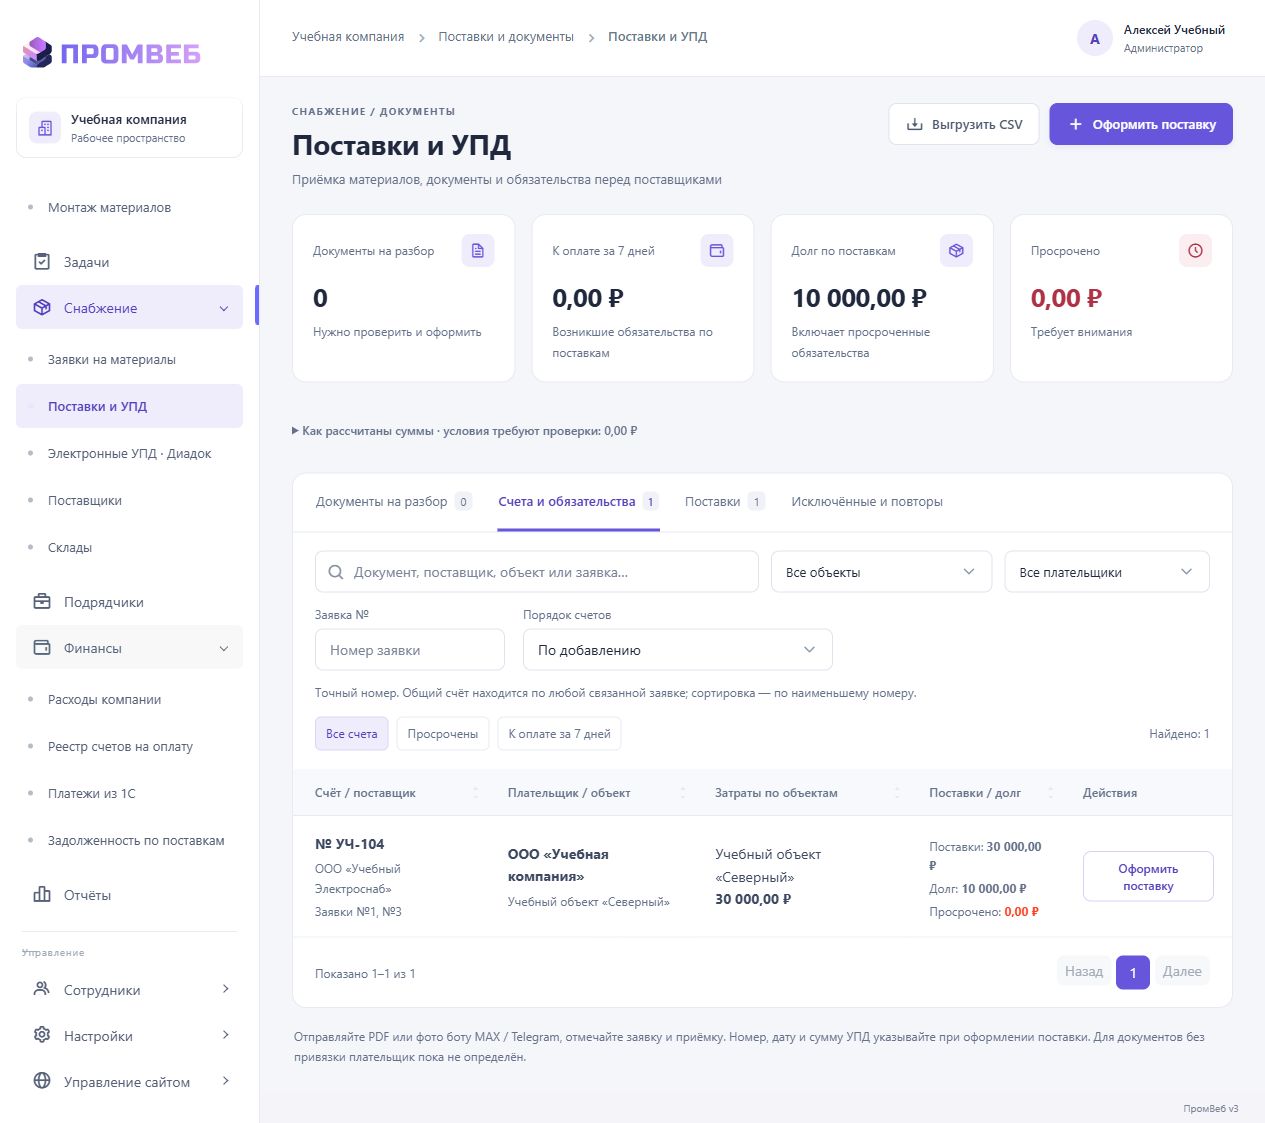The image size is (1265, 1123).
Task: Open the Учебная компания workspace building icon
Action: click(45, 128)
